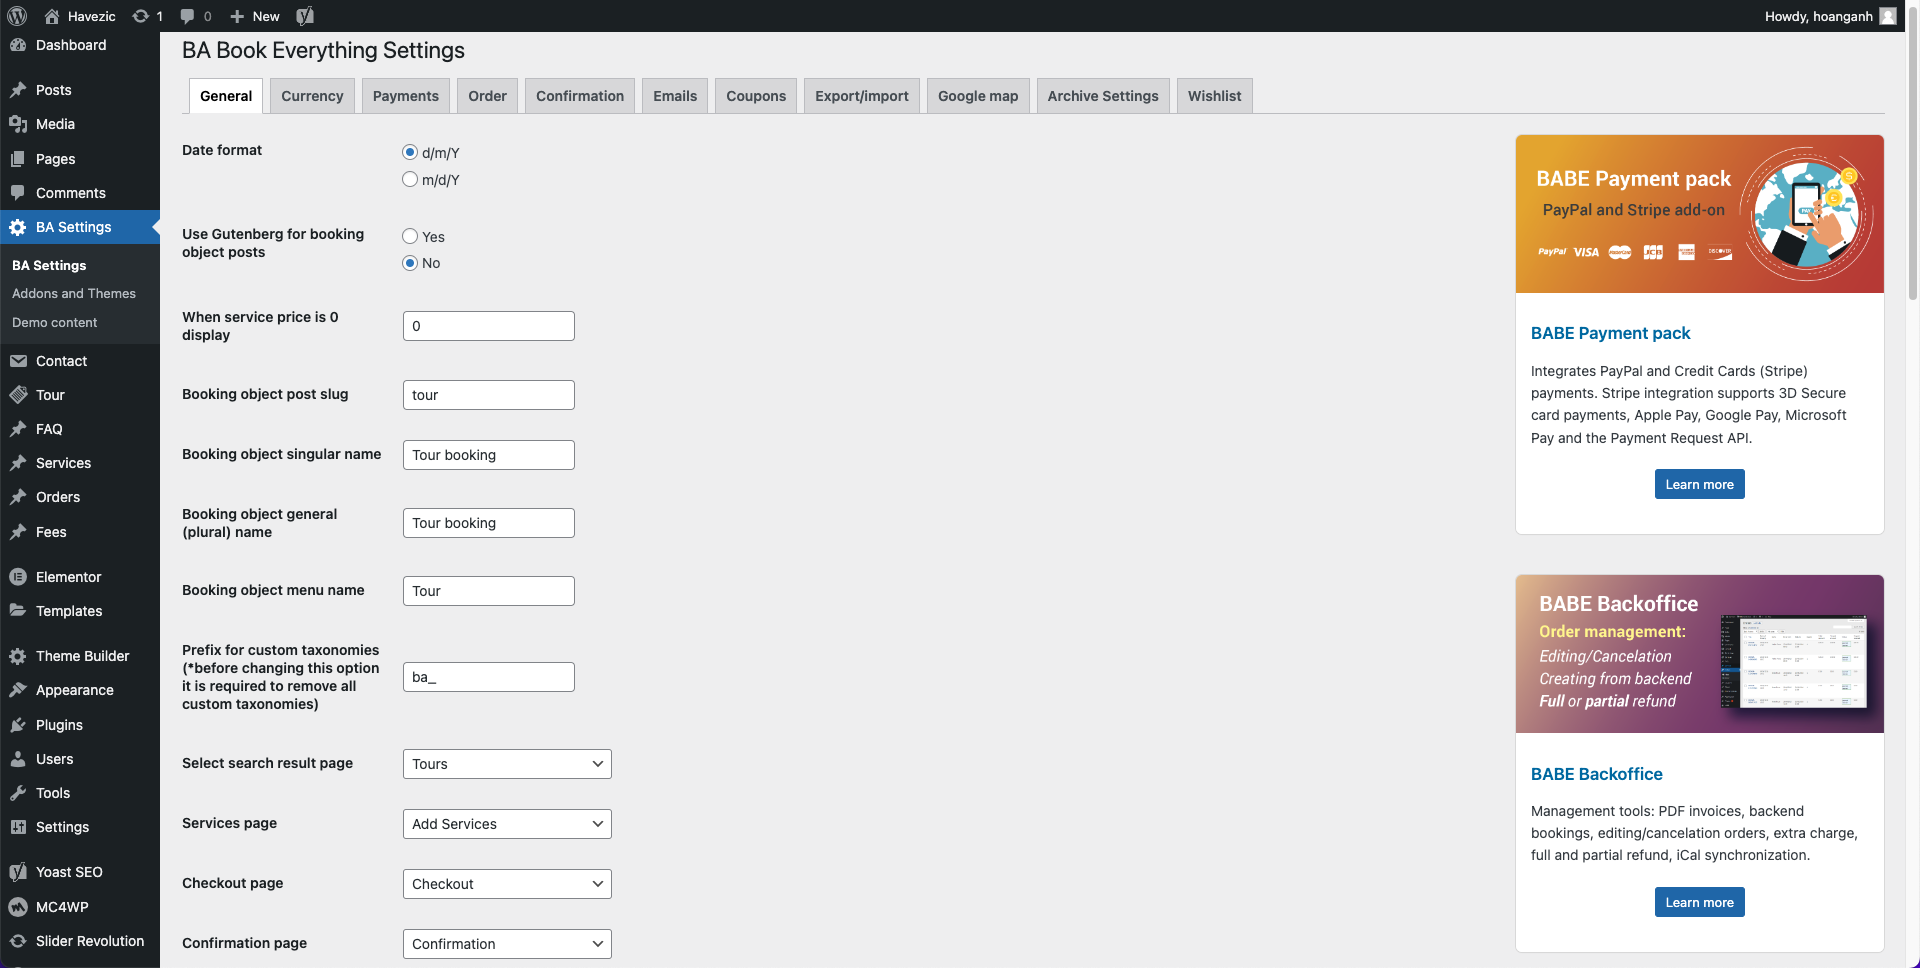Image resolution: width=1920 pixels, height=968 pixels.
Task: Click the Yoast SEO sidebar icon
Action: [x=18, y=872]
